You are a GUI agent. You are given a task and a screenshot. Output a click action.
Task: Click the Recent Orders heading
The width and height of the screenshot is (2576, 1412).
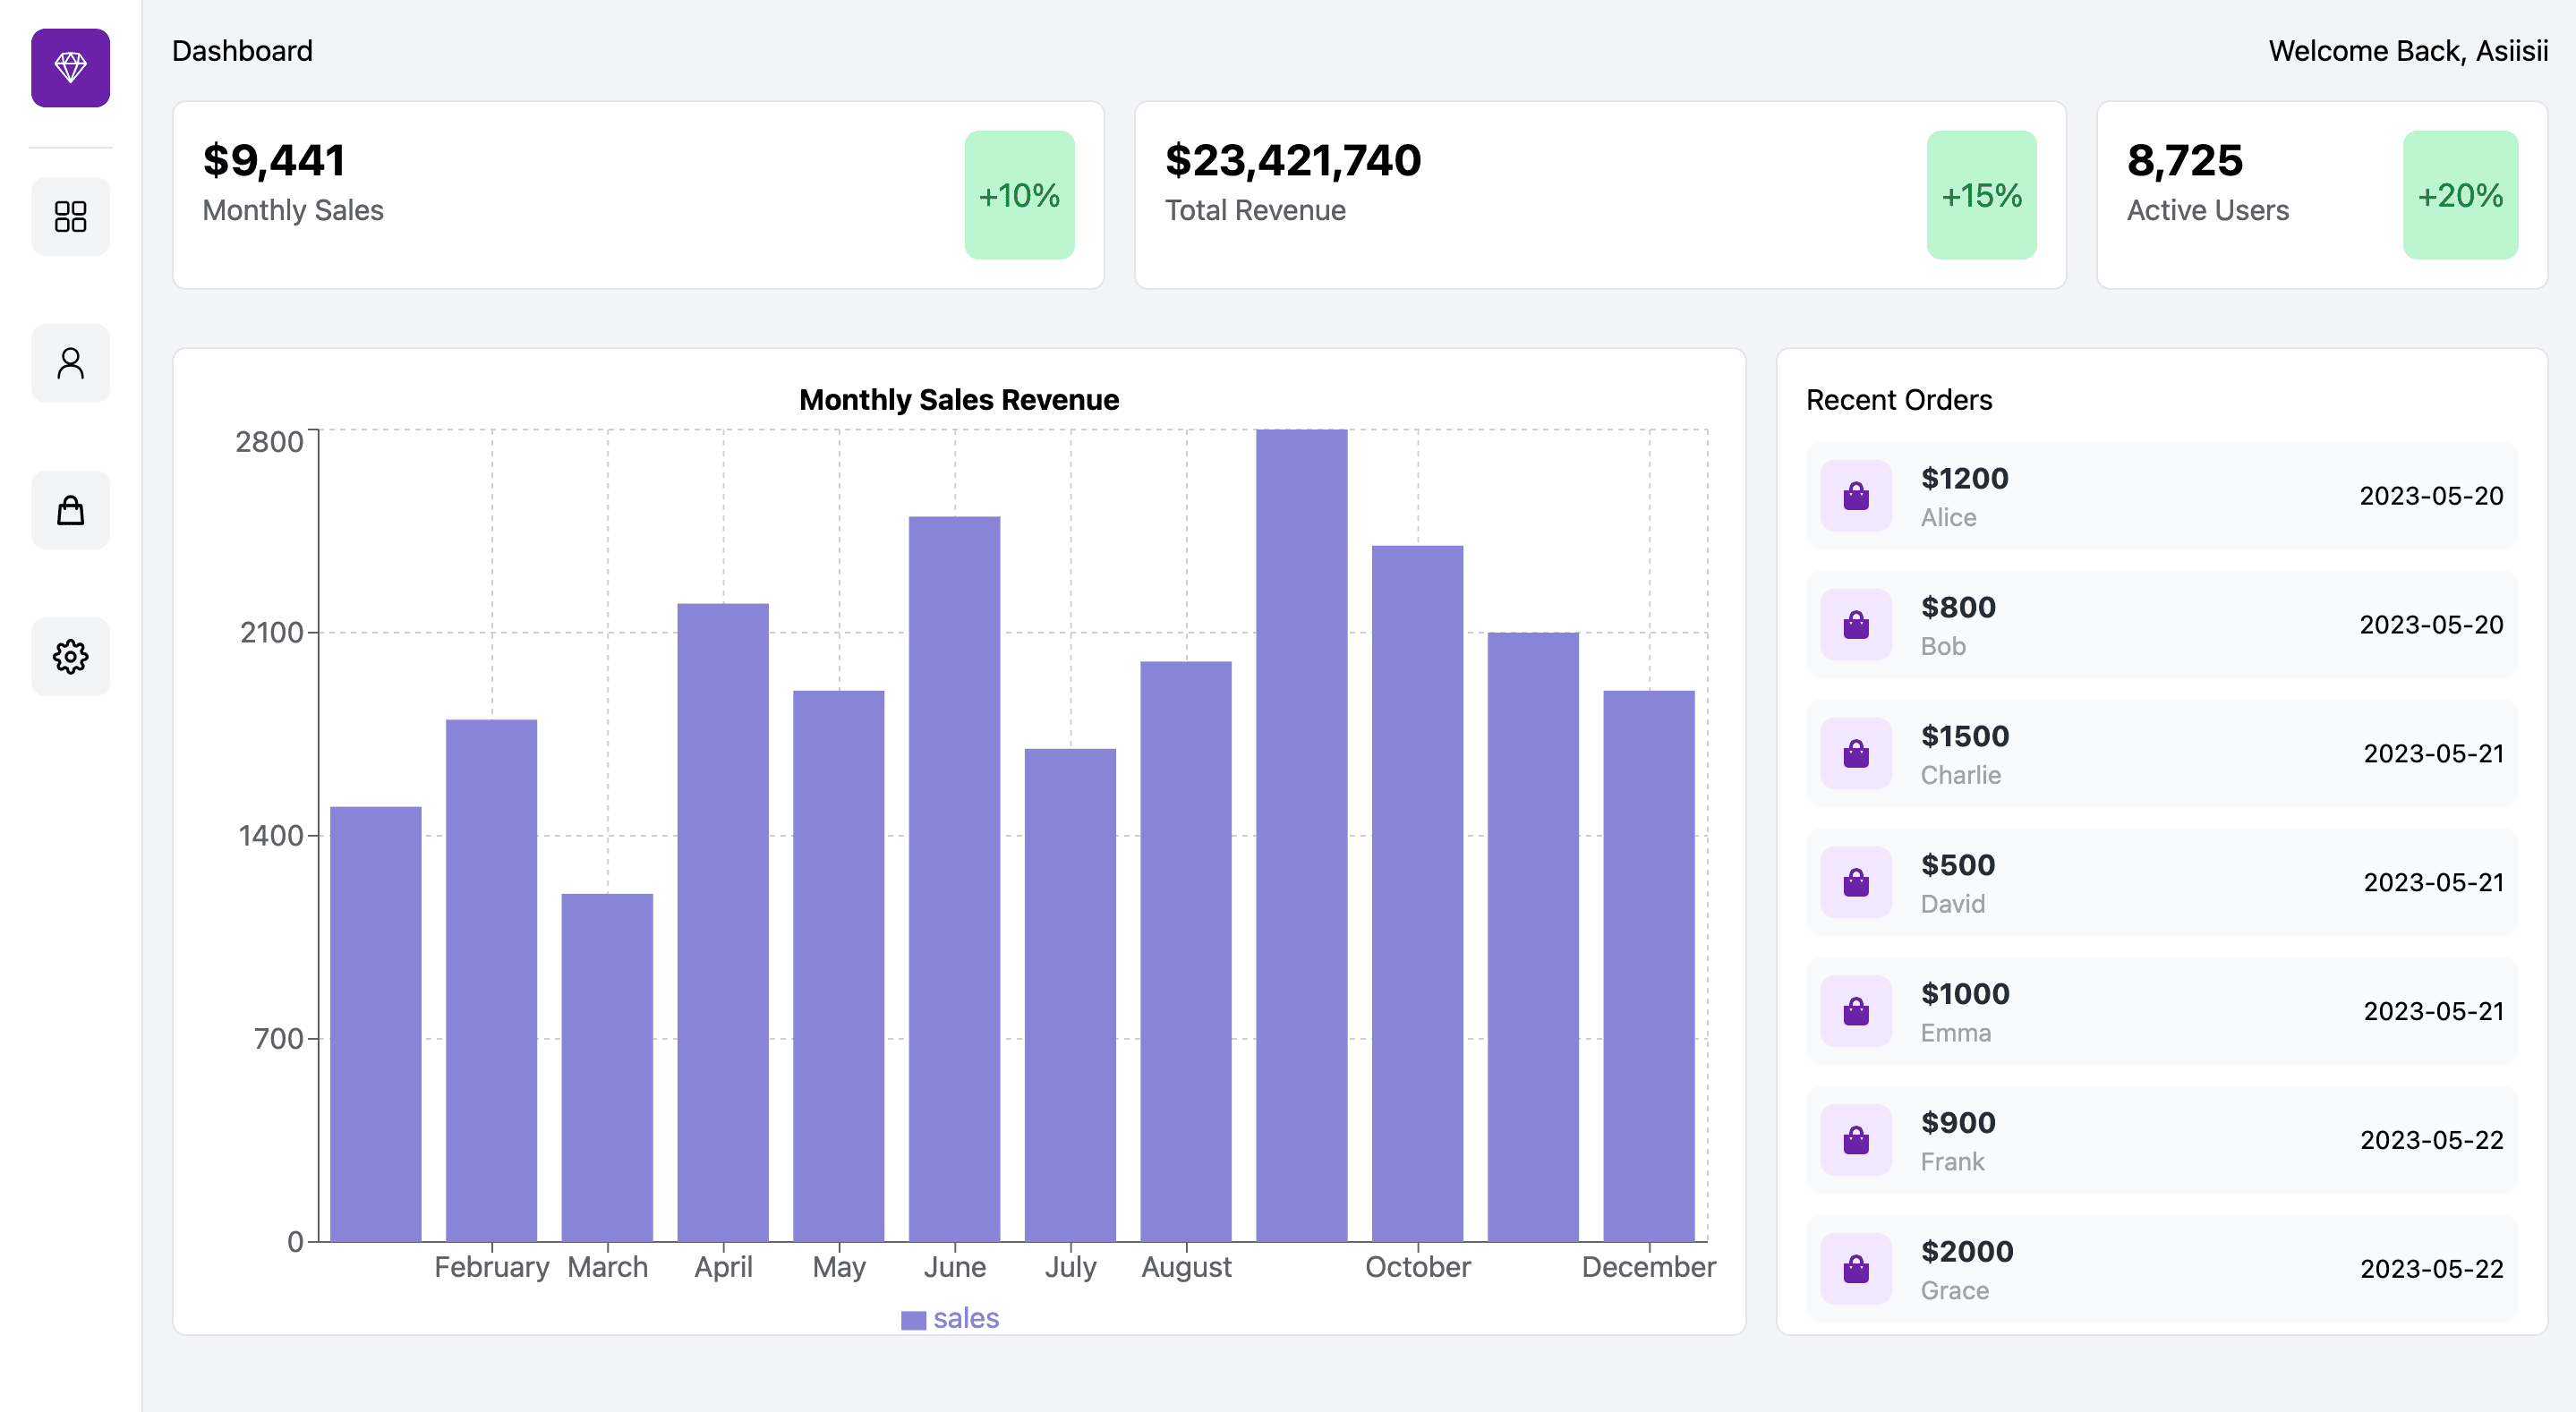click(1899, 400)
